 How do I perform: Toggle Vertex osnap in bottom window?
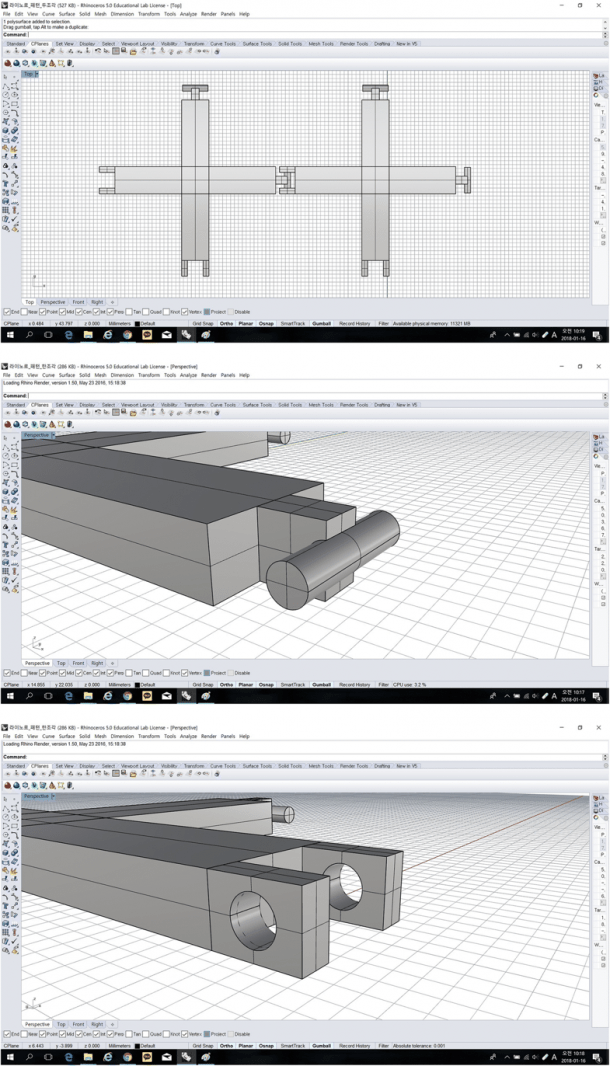[x=185, y=1034]
